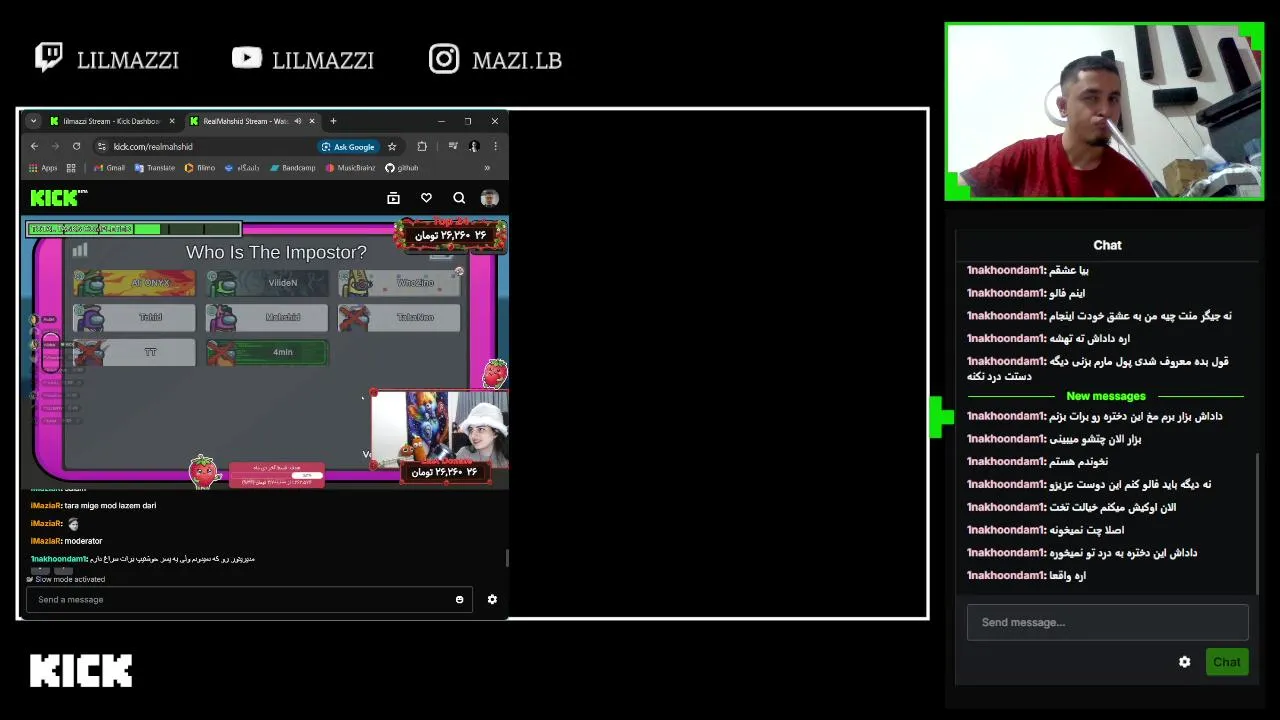Go forward in the browser
This screenshot has height=720, width=1280.
coord(55,146)
